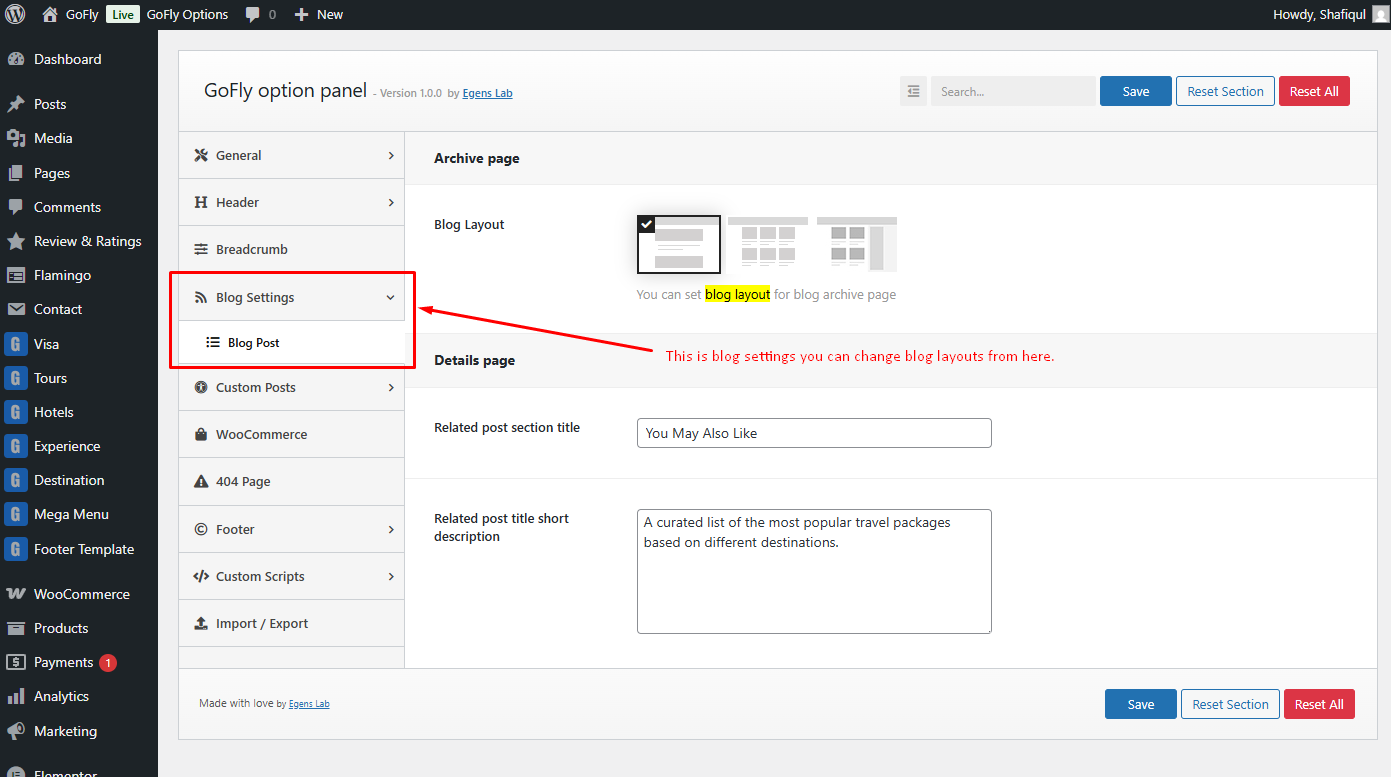Click the GoFly home icon in admin bar
This screenshot has height=777, width=1391.
pyautogui.click(x=50, y=14)
